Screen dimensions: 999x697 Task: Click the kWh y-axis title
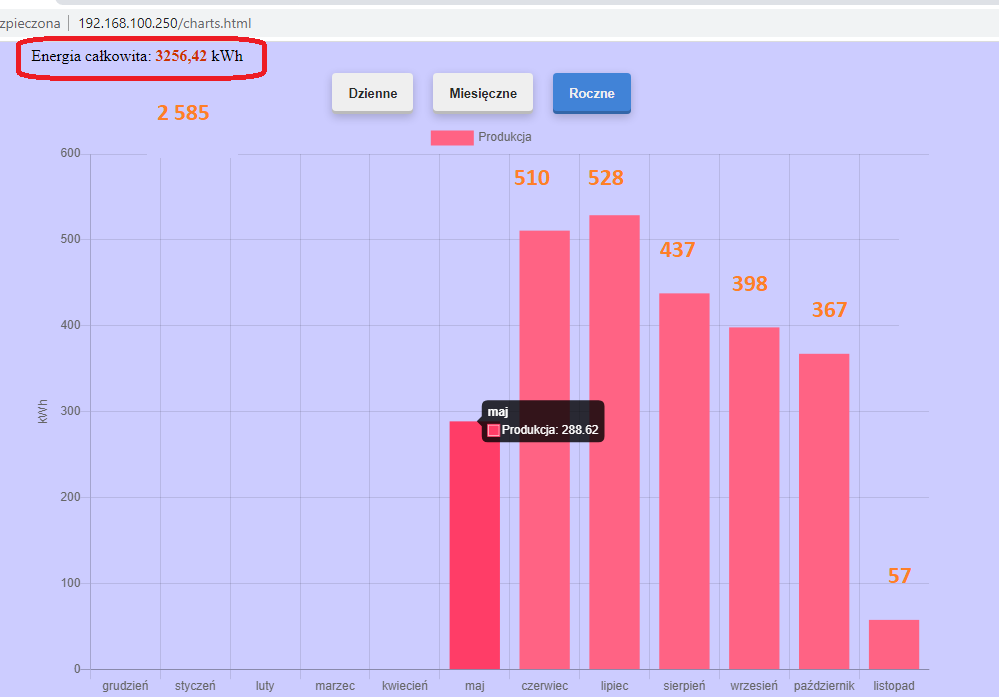[x=43, y=412]
